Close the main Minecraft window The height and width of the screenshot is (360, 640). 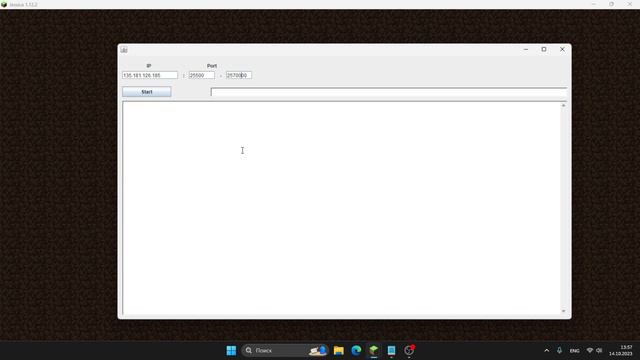click(x=630, y=4)
